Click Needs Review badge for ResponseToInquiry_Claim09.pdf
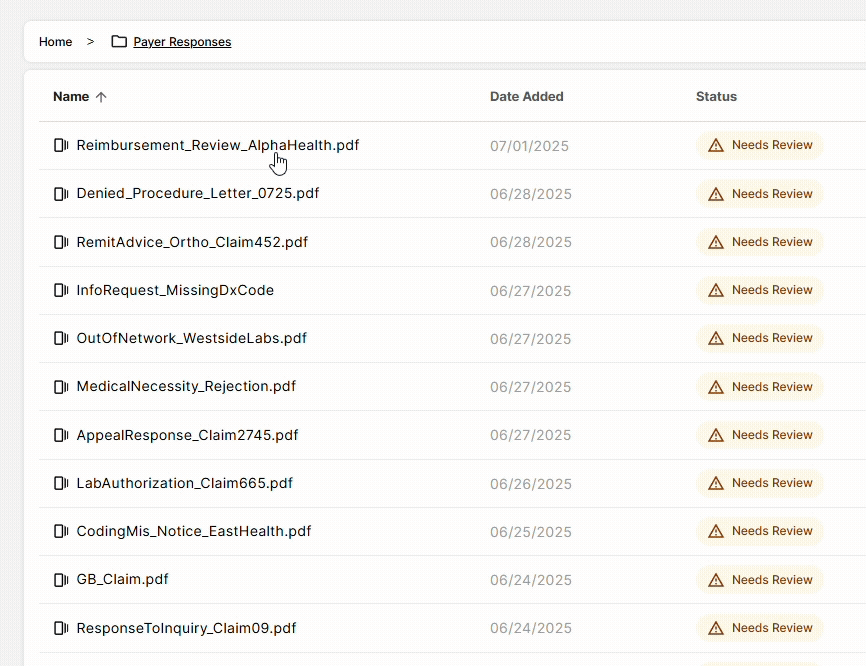This screenshot has width=866, height=666. click(760, 628)
